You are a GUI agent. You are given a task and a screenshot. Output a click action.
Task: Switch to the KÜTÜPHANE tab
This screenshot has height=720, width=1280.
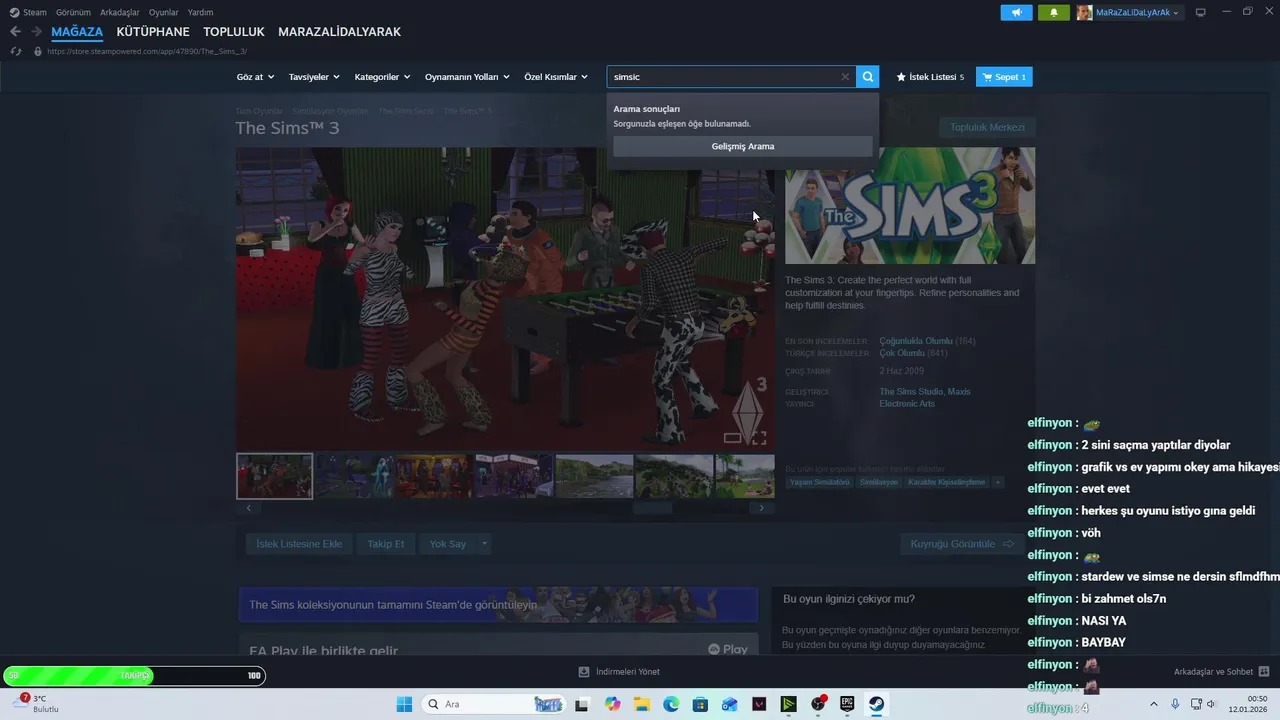click(153, 32)
